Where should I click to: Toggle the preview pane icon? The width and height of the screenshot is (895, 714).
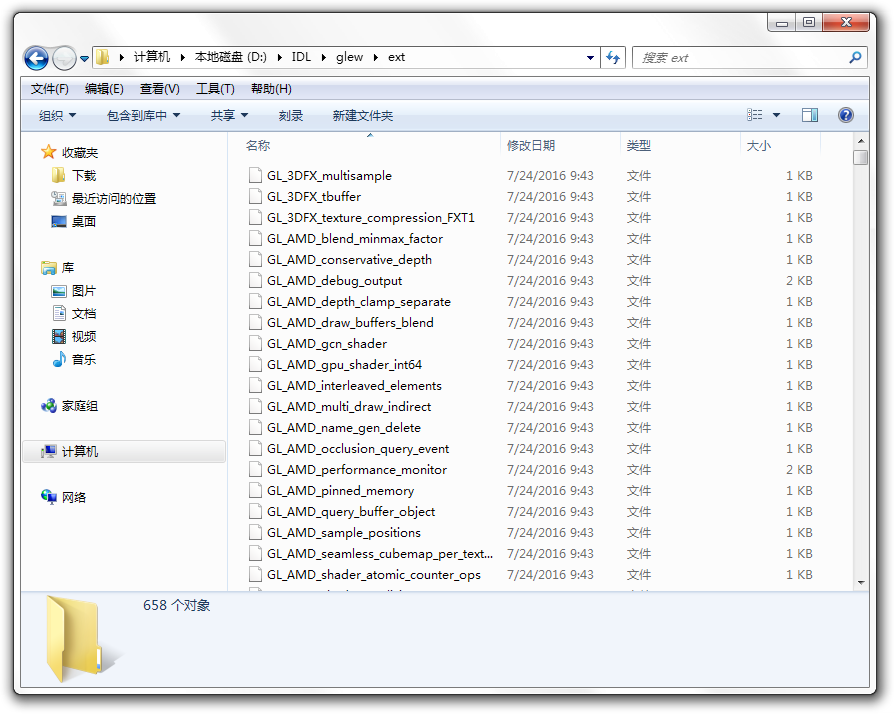point(810,116)
